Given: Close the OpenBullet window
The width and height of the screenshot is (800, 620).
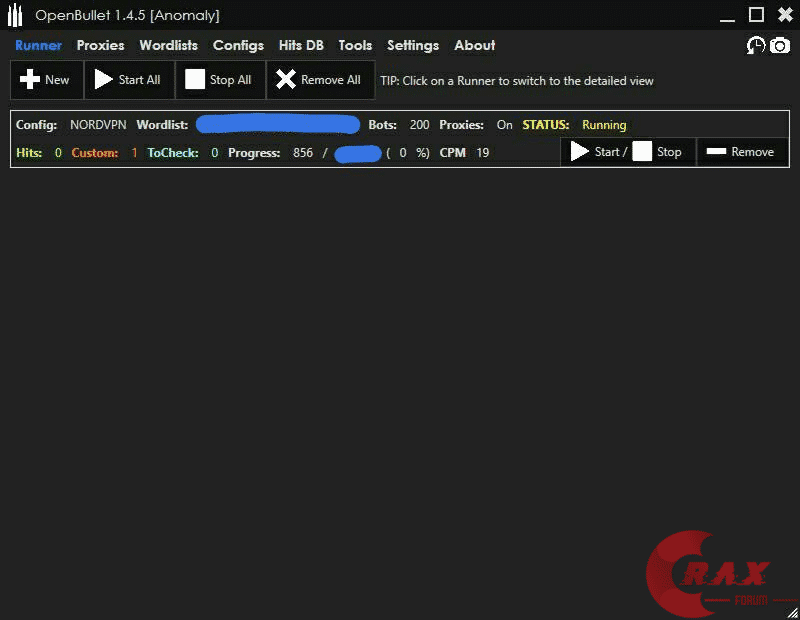Looking at the screenshot, I should pyautogui.click(x=785, y=15).
